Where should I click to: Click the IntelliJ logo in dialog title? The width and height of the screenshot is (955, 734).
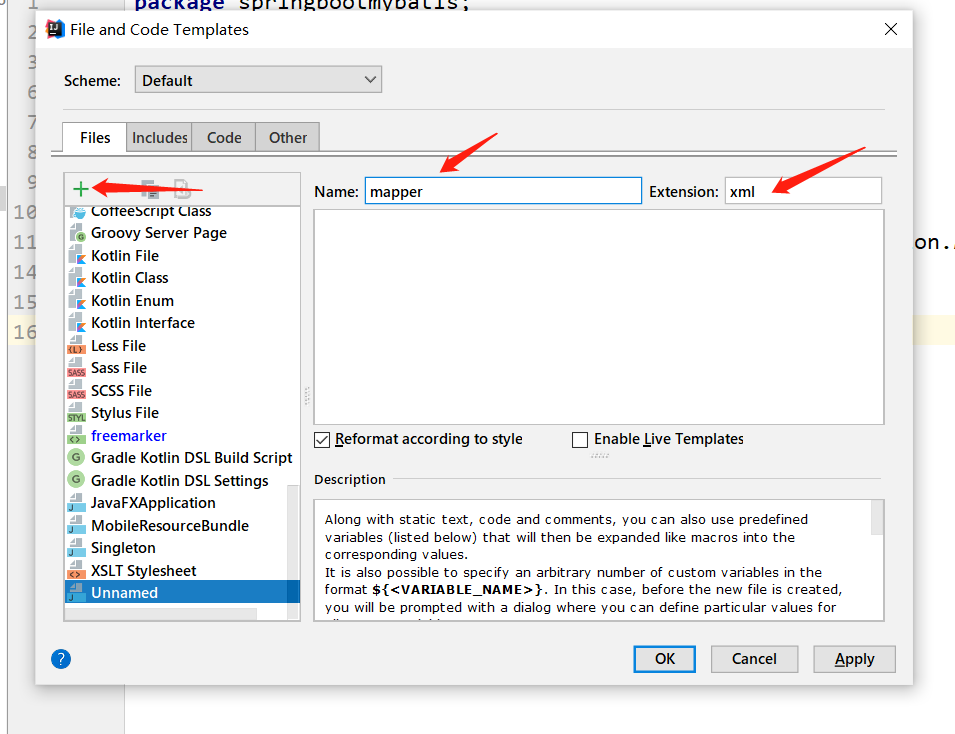55,29
